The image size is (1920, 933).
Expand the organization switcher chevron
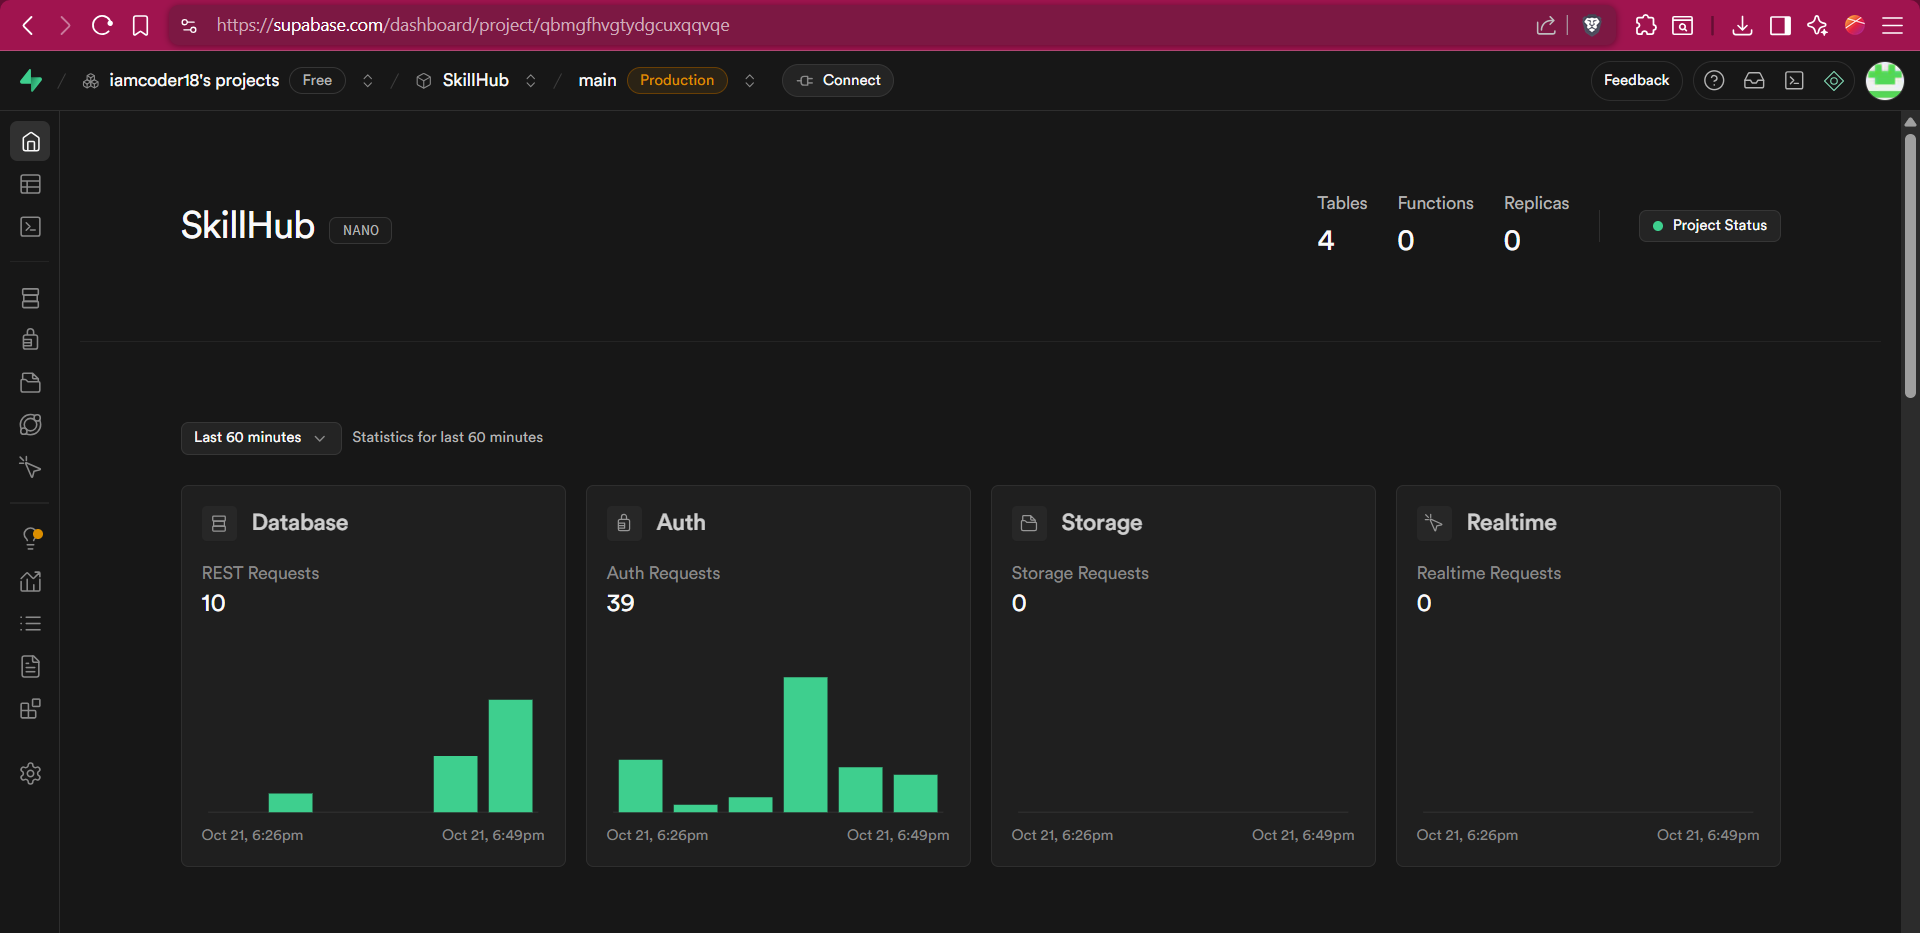pos(368,81)
